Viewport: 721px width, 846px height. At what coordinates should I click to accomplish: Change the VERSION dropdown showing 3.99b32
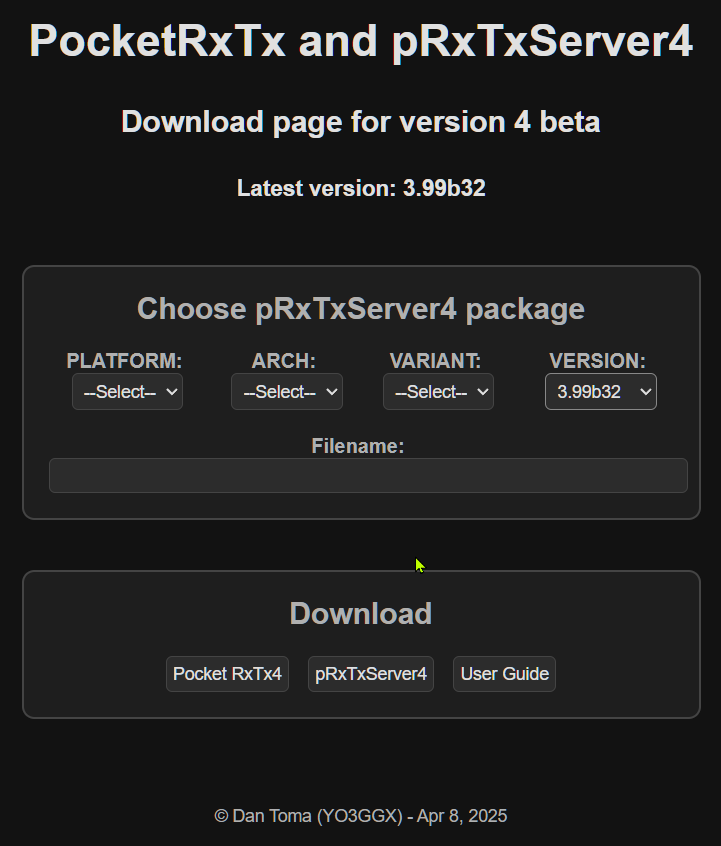pos(600,392)
